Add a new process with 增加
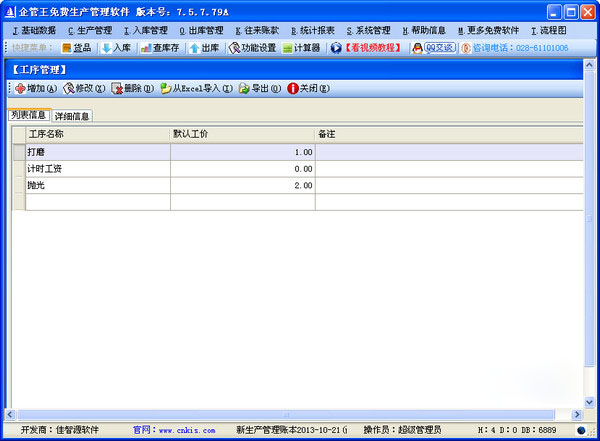The height and width of the screenshot is (441, 600). click(x=36, y=88)
